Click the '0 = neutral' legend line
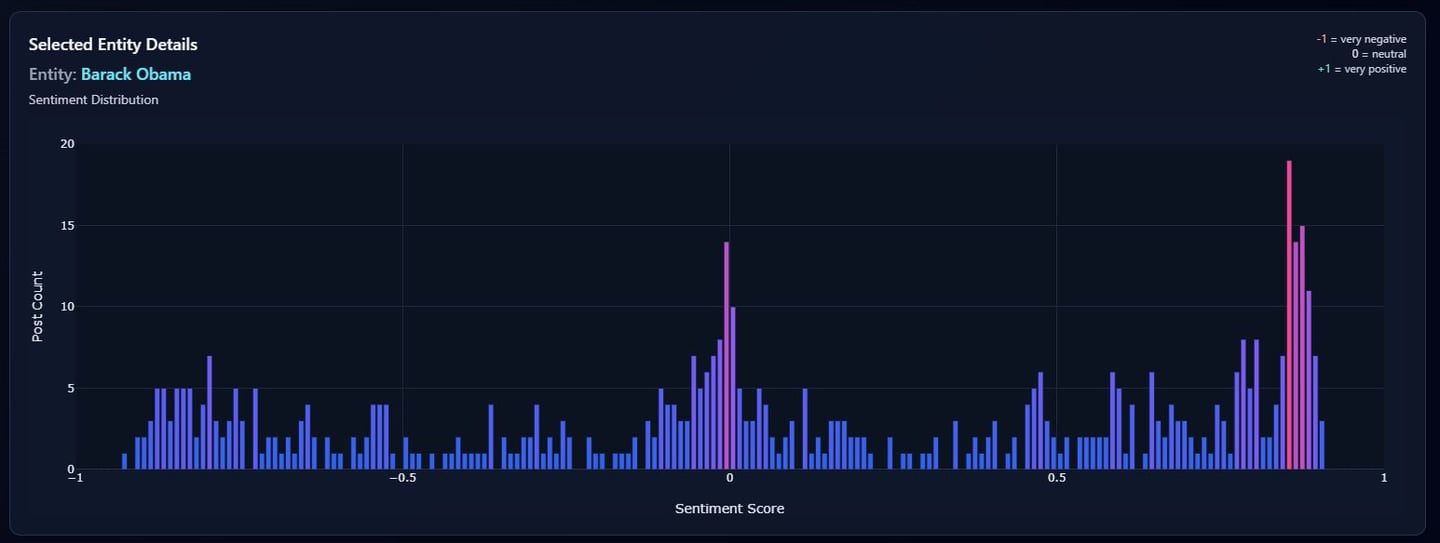The image size is (1440, 543). [1379, 54]
